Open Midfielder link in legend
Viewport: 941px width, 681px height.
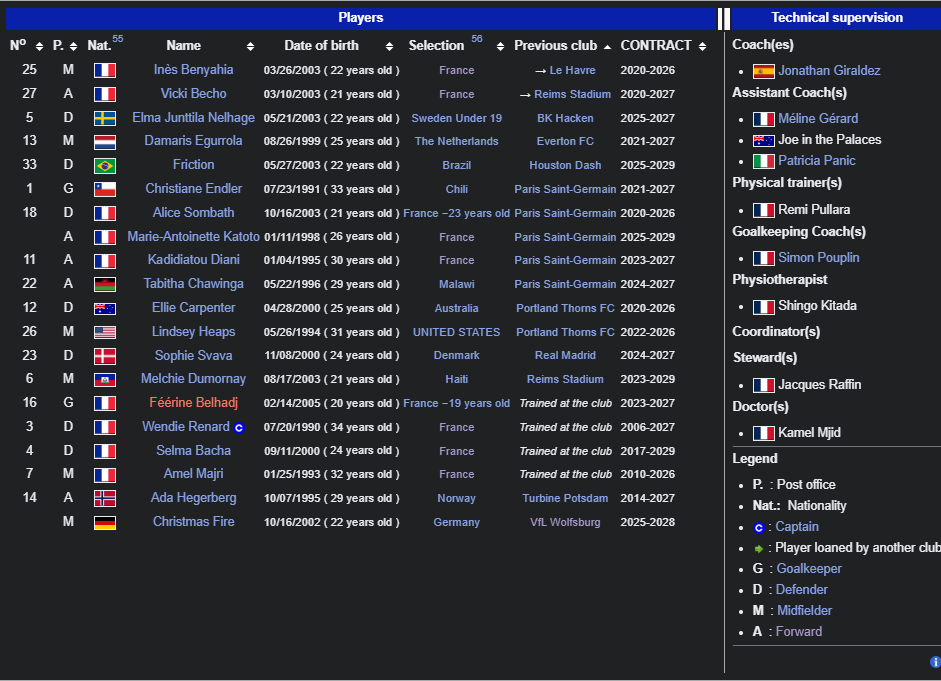click(804, 611)
